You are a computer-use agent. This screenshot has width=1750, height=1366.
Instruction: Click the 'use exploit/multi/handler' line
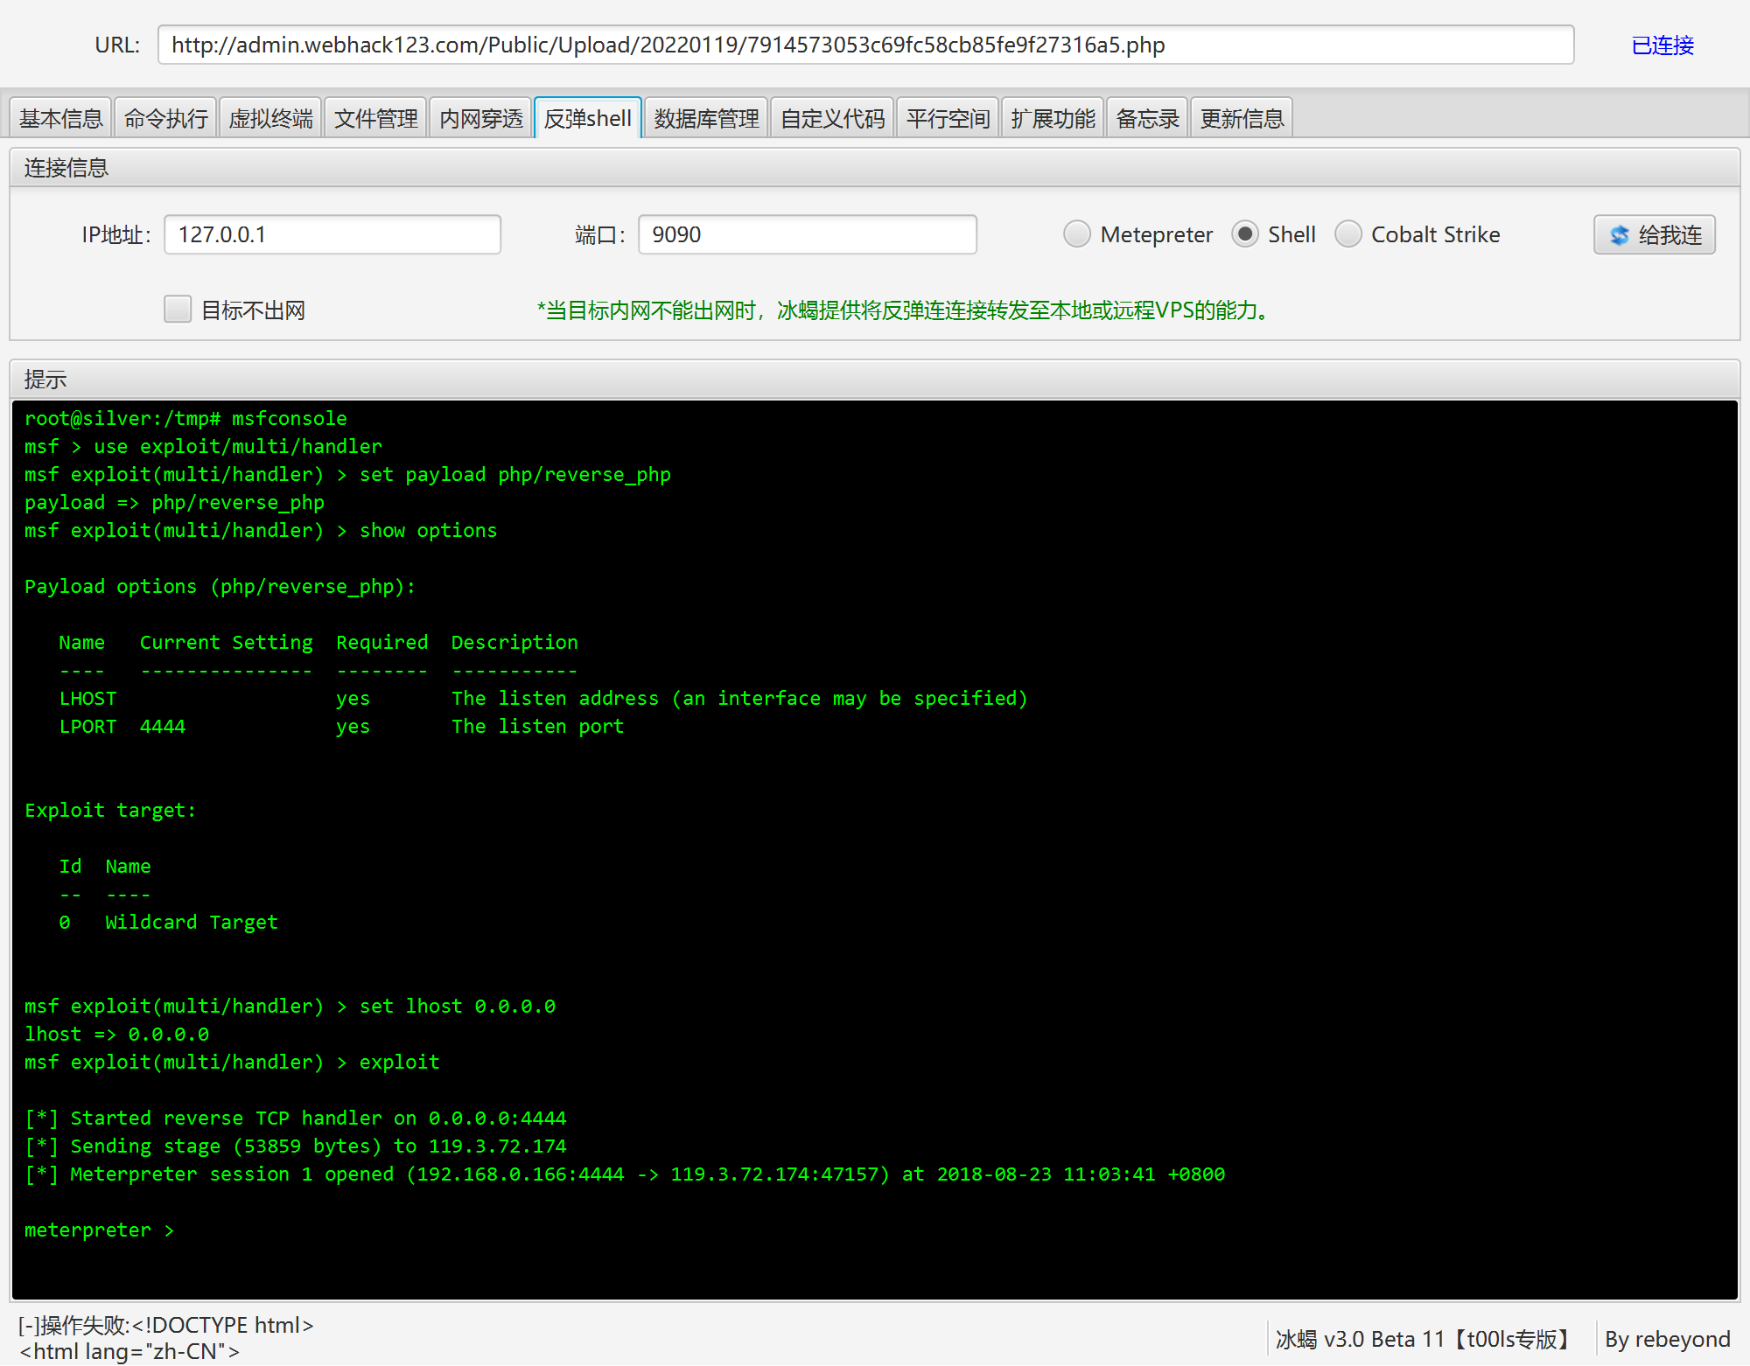click(203, 447)
